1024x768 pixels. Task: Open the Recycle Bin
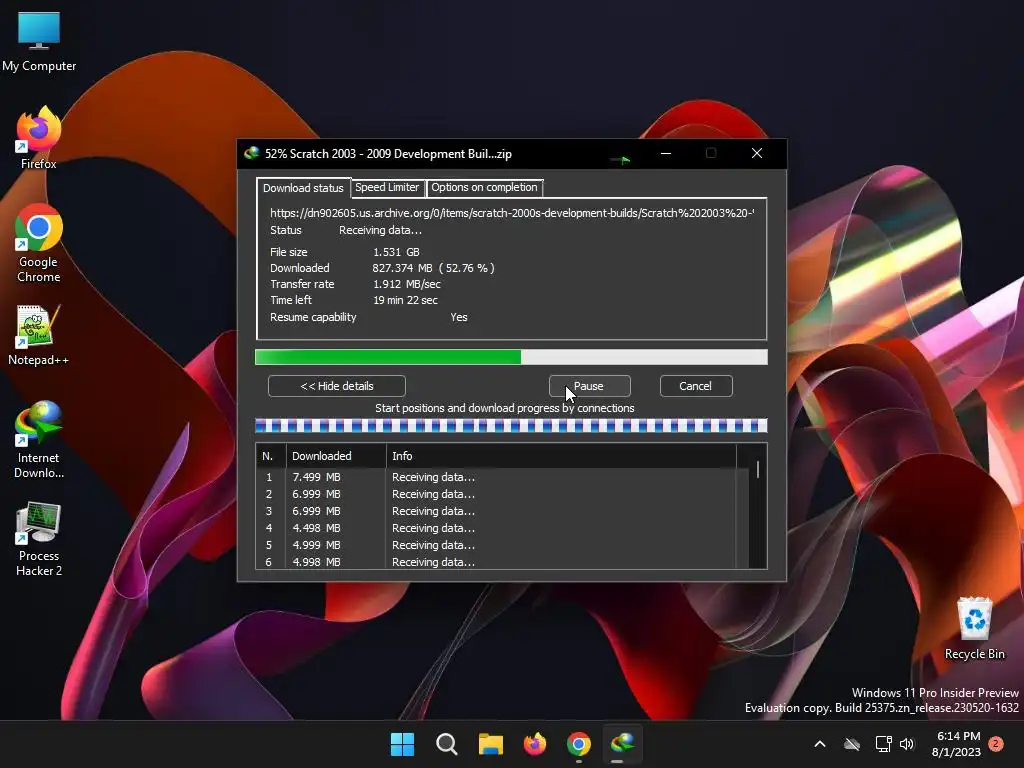pos(974,628)
